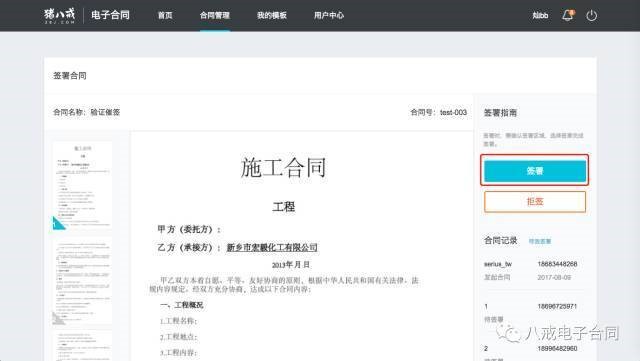Click 签署指南 heading
Screen dimensions: 640x361
500,113
